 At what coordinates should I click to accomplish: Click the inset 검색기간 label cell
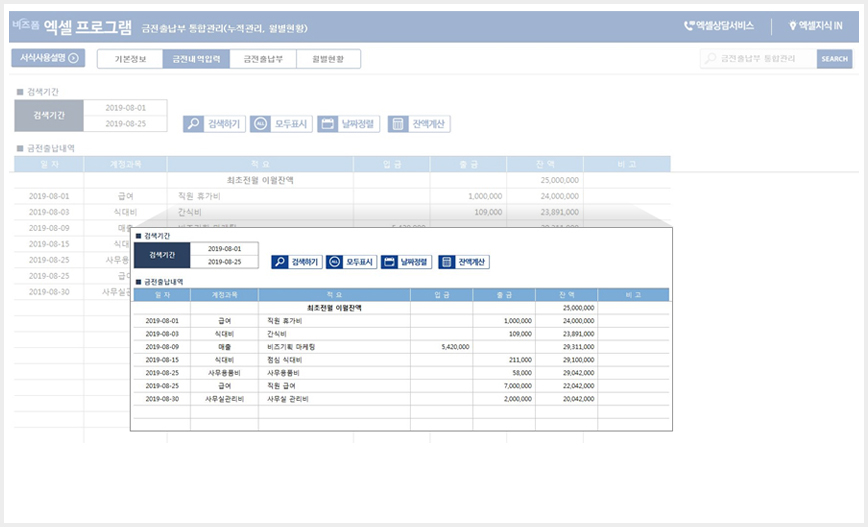pyautogui.click(x=162, y=255)
